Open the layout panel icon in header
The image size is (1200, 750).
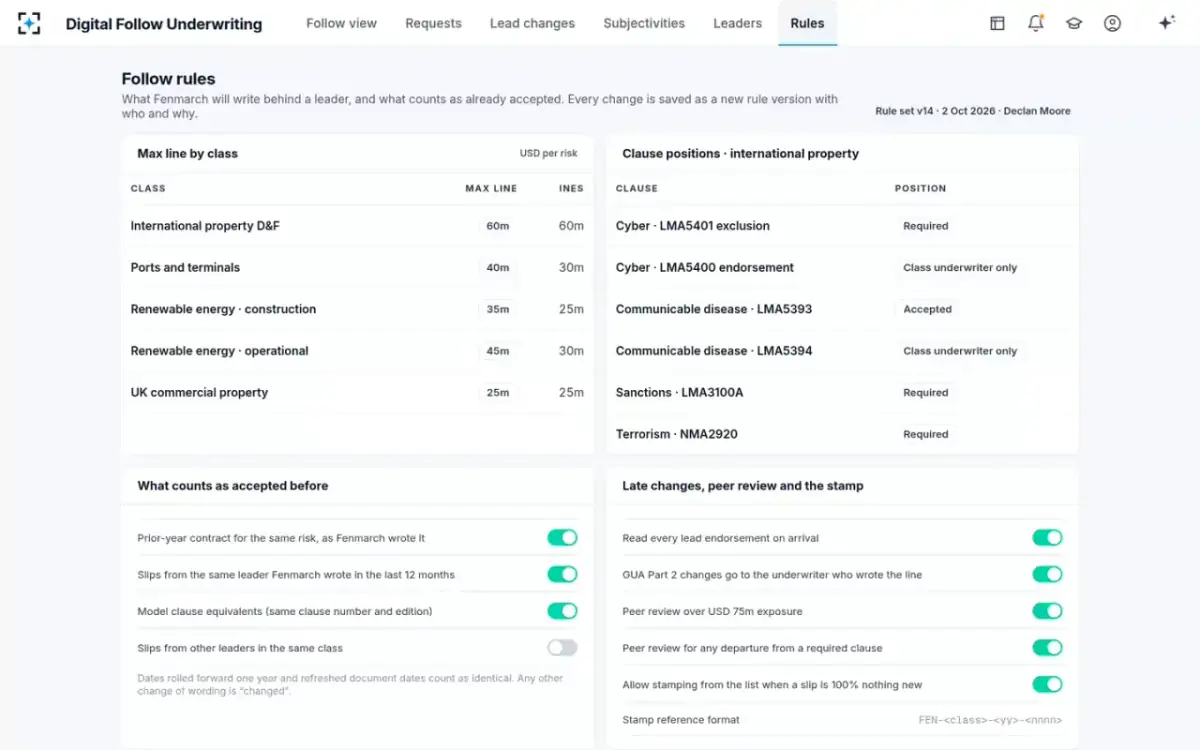tap(997, 23)
